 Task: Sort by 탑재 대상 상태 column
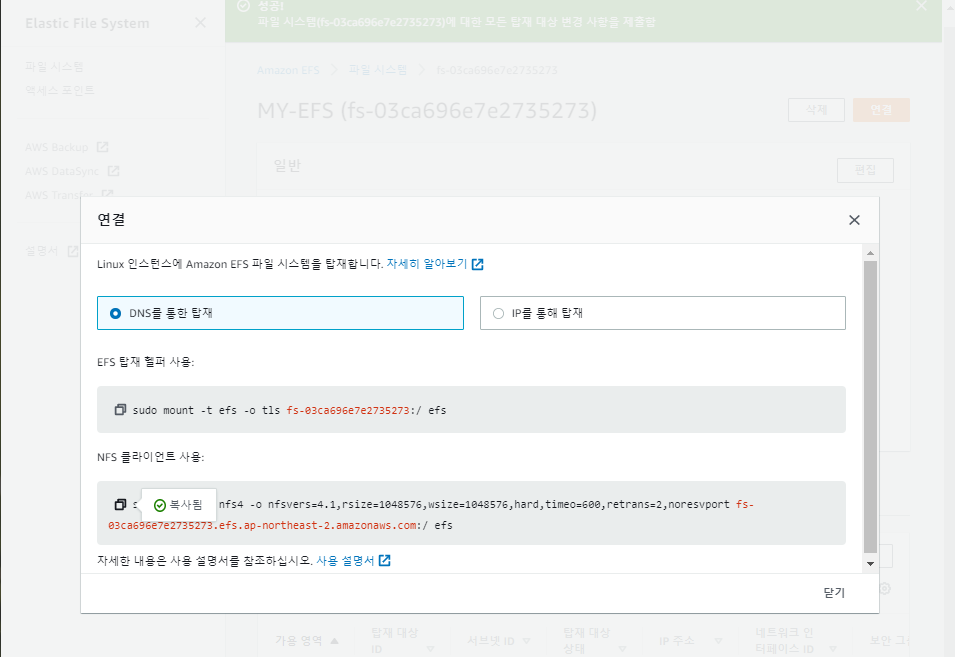click(594, 641)
